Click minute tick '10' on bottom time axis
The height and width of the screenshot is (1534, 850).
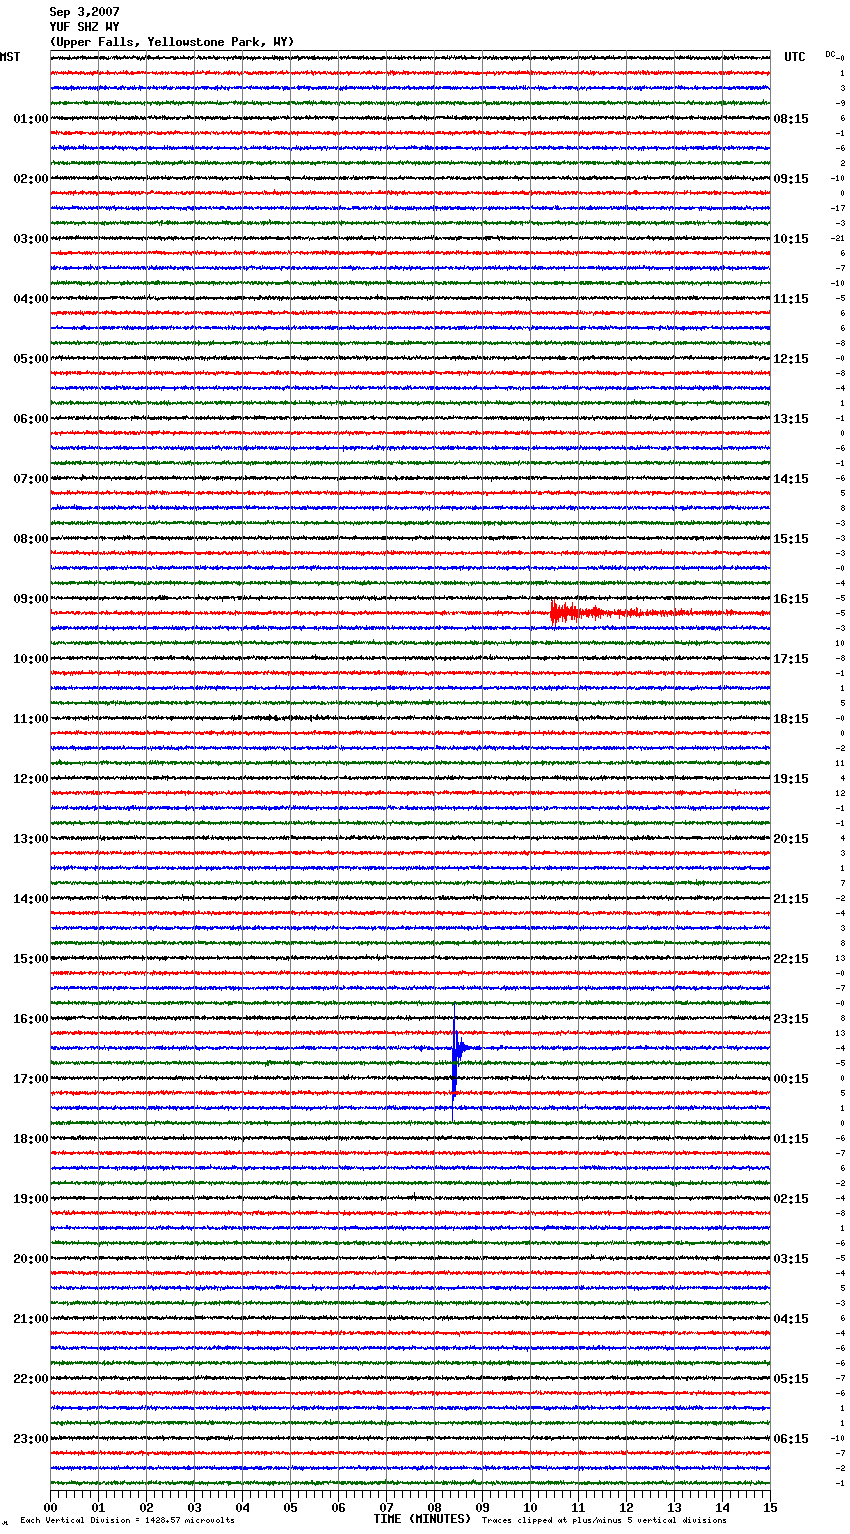coord(530,1507)
